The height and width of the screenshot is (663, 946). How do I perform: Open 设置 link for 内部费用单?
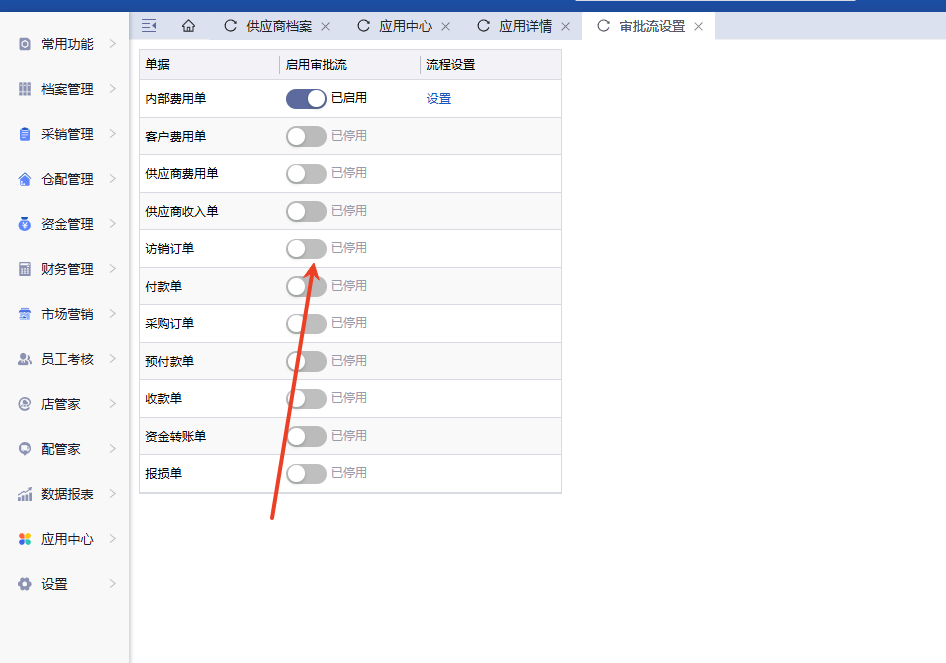tap(438, 98)
